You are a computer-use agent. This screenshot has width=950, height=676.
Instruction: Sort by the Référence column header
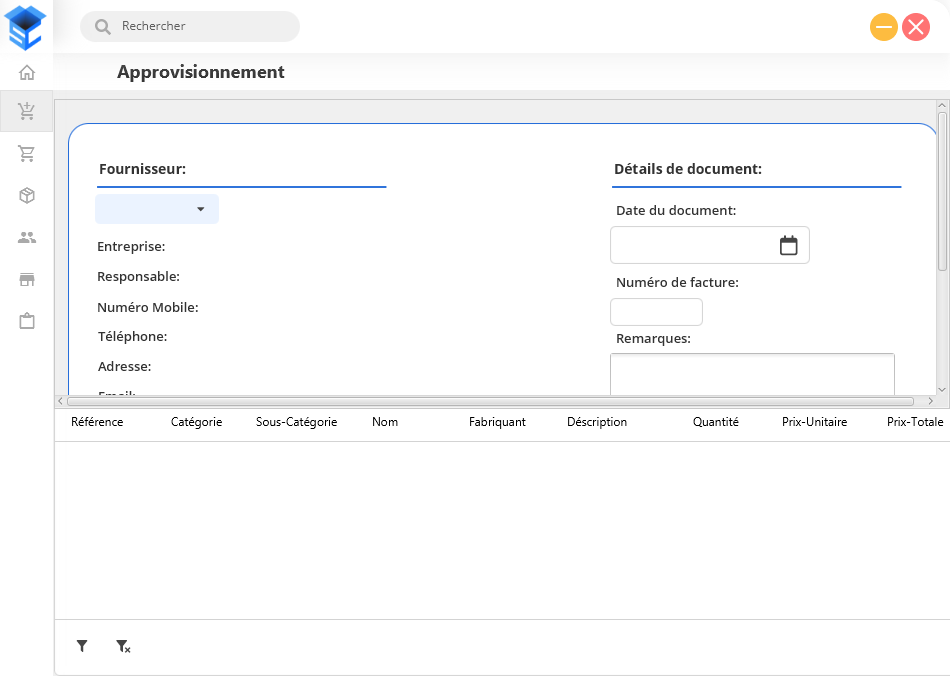97,422
